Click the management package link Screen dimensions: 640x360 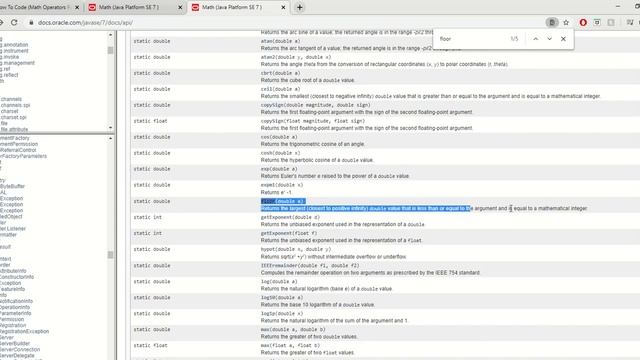[x=17, y=63]
